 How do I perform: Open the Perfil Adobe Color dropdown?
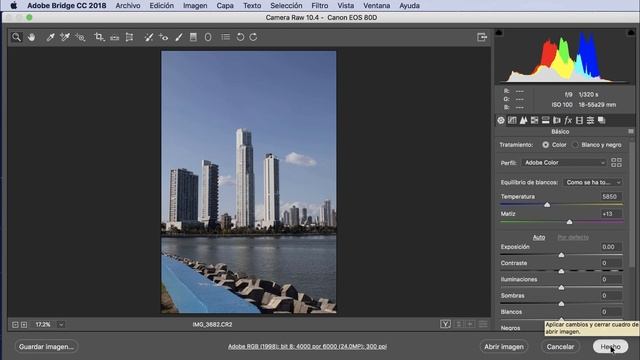coord(564,162)
